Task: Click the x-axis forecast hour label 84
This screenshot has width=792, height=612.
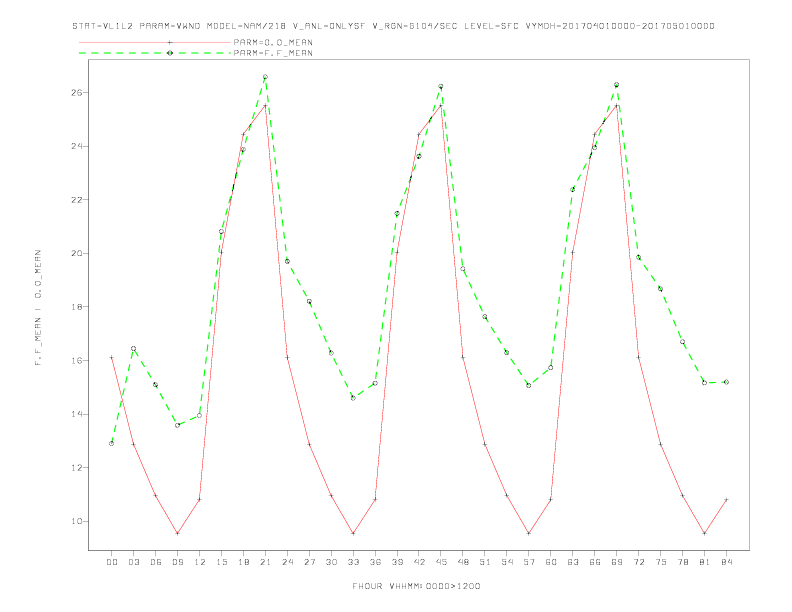Action: [727, 562]
